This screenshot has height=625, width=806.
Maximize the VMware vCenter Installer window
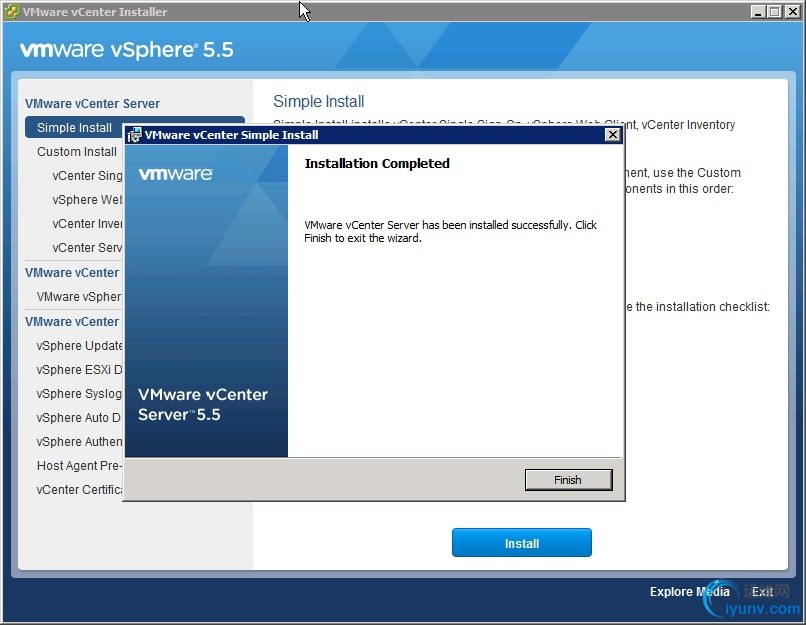click(774, 11)
